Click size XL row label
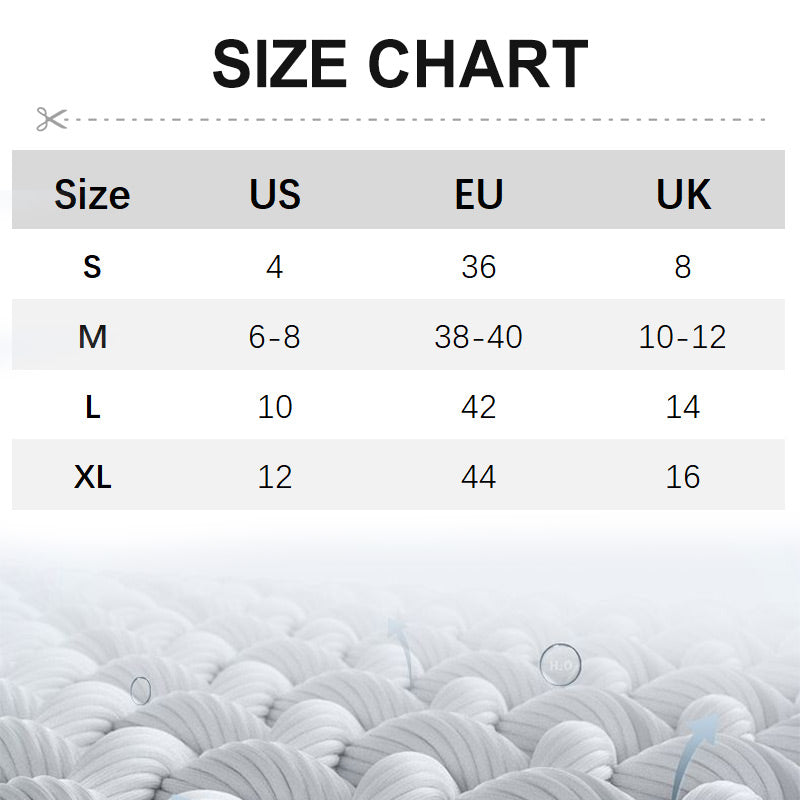Screen dimensions: 800x800 [92, 477]
